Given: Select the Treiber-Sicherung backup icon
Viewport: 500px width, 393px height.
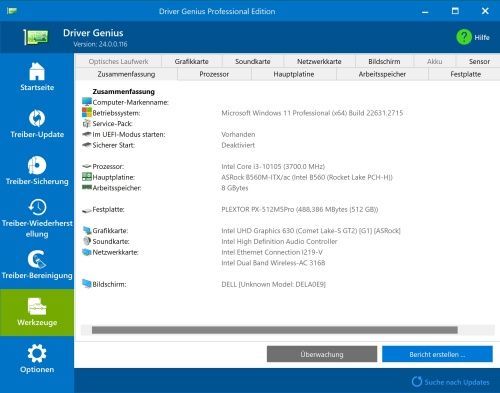Looking at the screenshot, I should coord(37,165).
